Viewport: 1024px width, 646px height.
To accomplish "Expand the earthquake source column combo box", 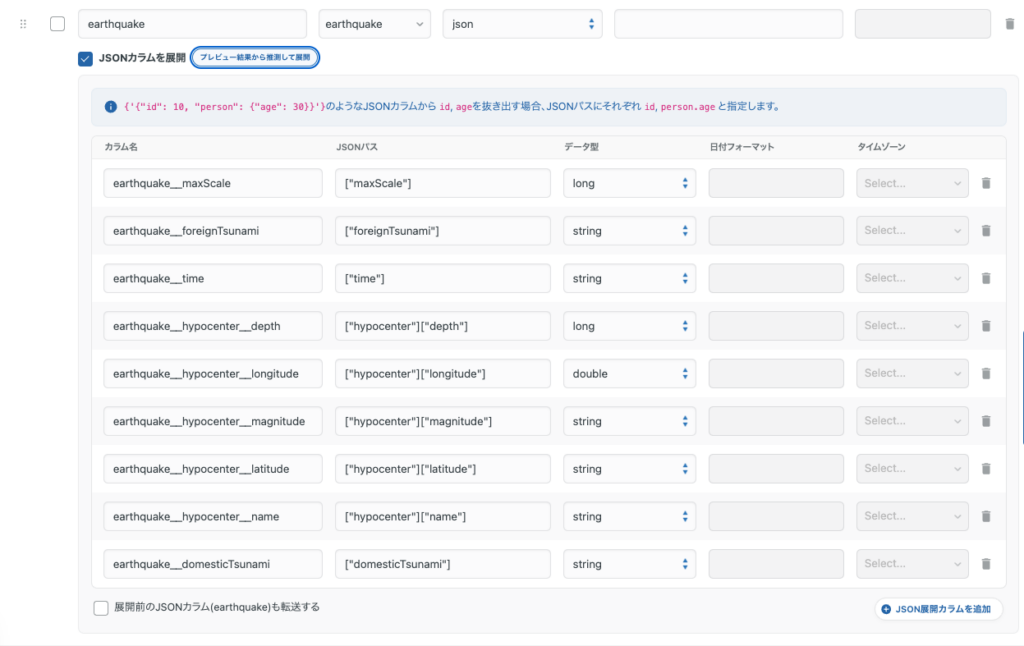I will pyautogui.click(x=374, y=24).
